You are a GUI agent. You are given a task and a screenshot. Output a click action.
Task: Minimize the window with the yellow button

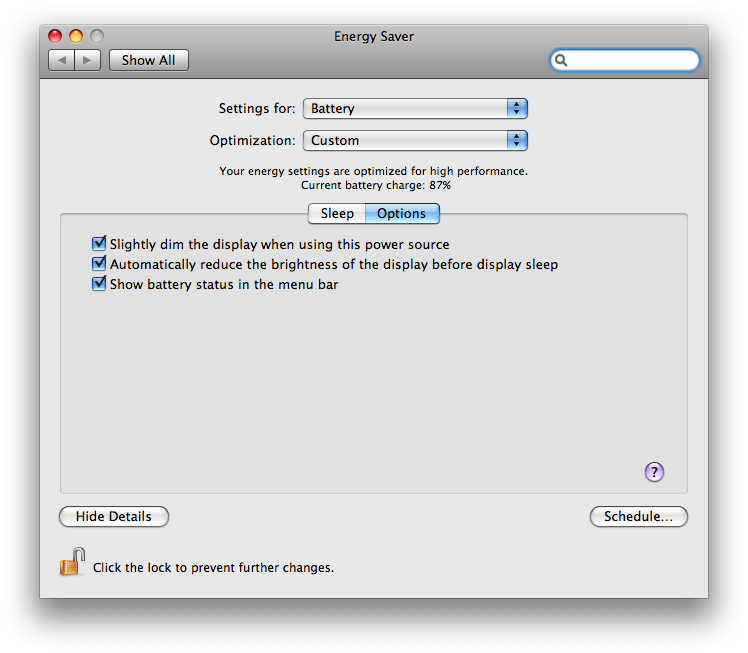[76, 36]
